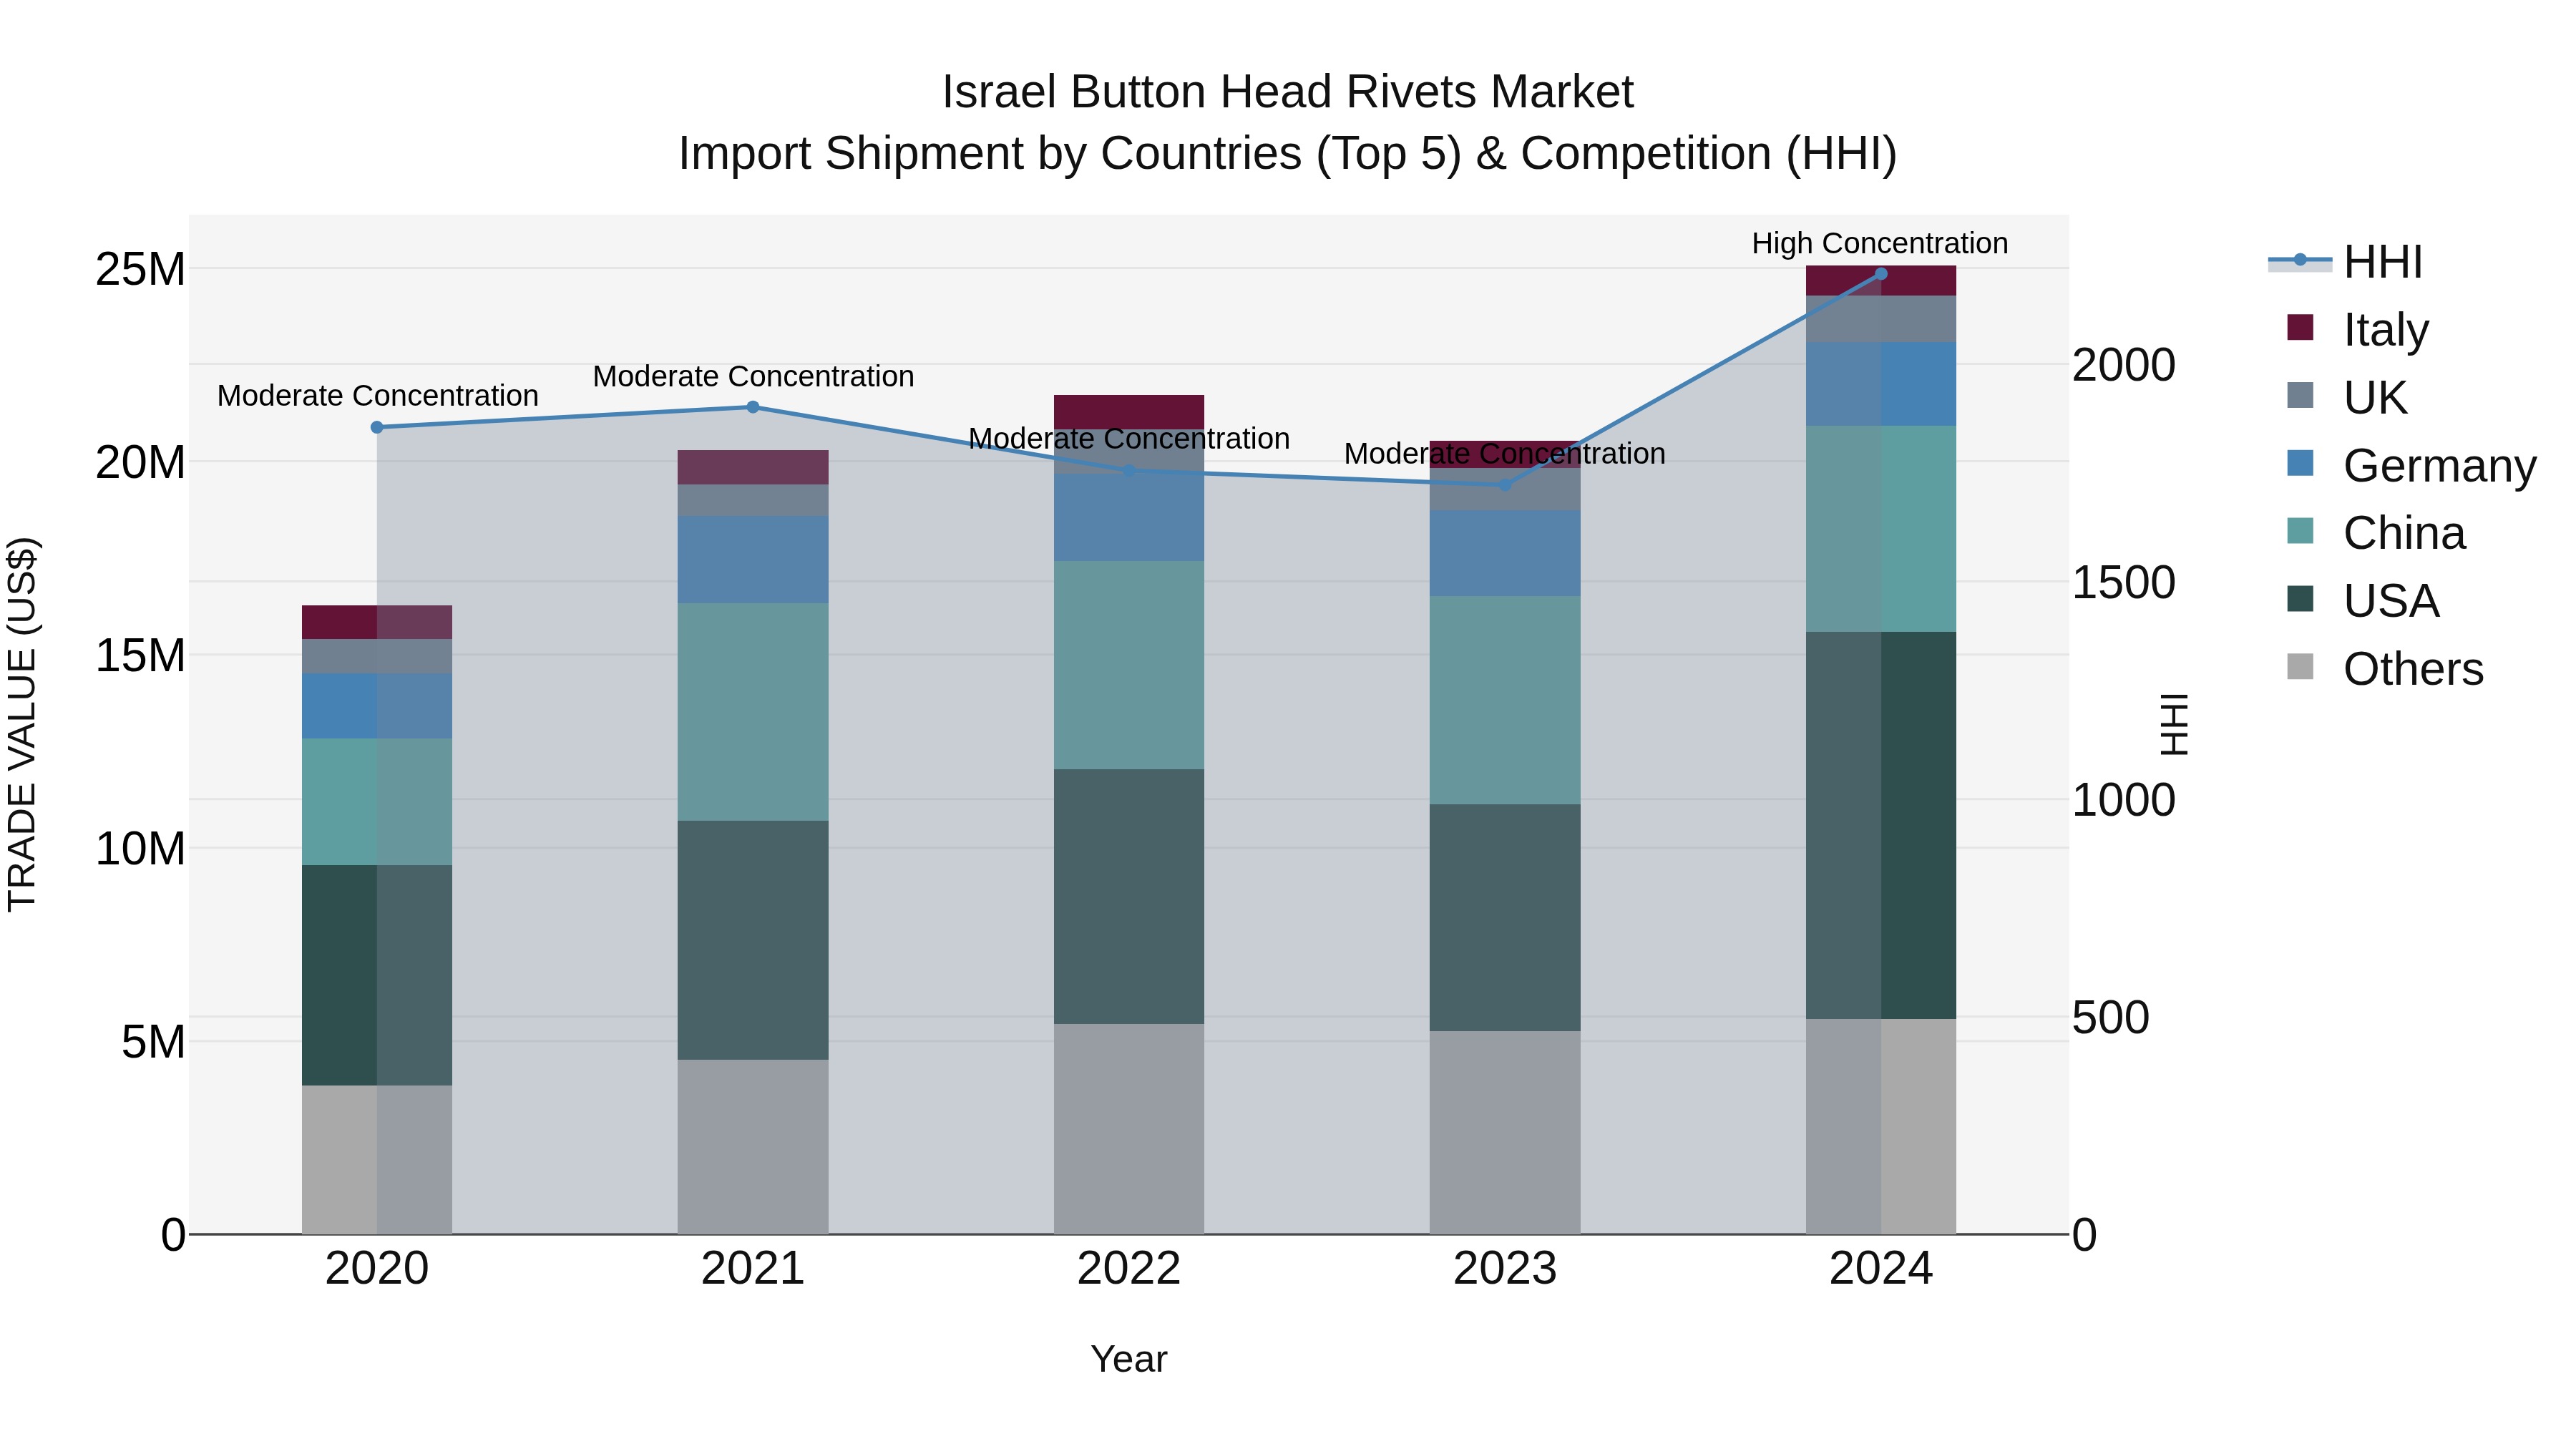Click the Germany blue legend swatch

[2300, 463]
